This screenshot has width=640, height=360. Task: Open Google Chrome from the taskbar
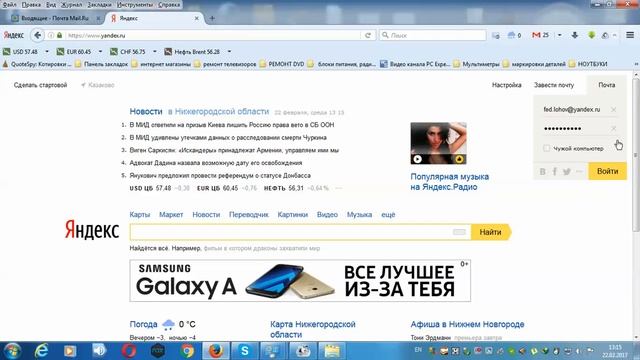(x=187, y=351)
